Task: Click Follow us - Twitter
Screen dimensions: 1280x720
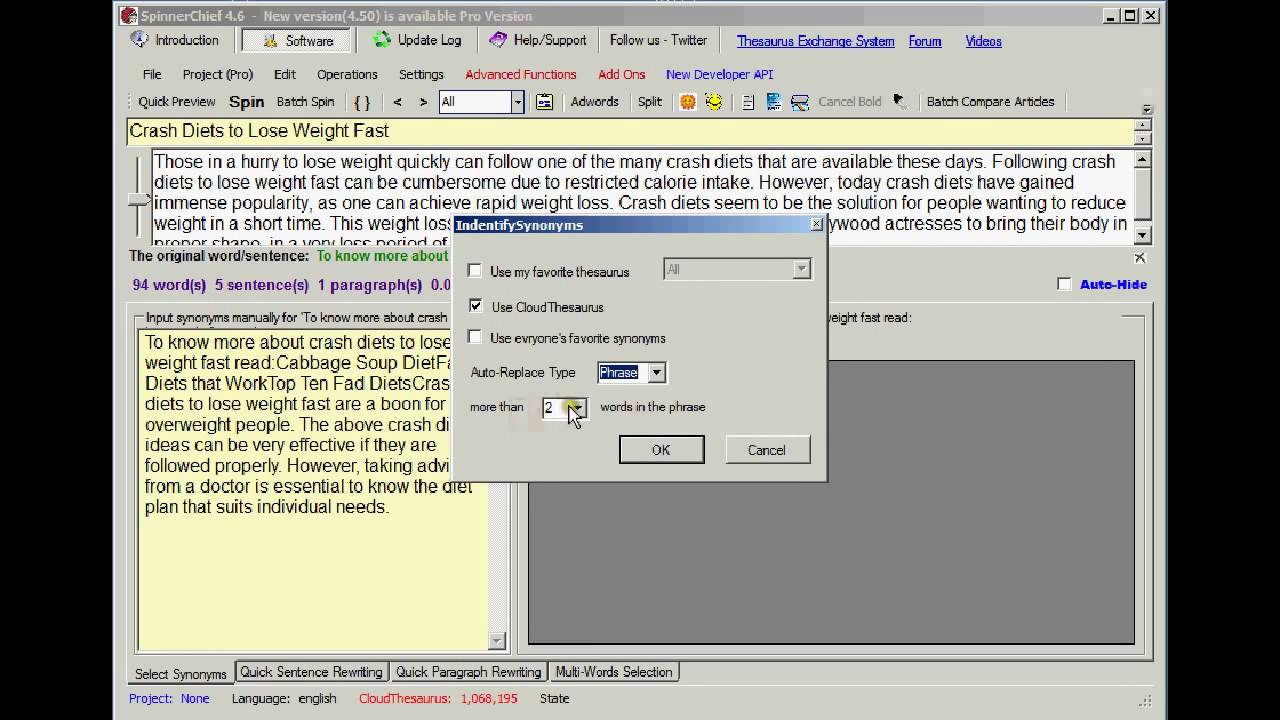Action: (x=658, y=40)
